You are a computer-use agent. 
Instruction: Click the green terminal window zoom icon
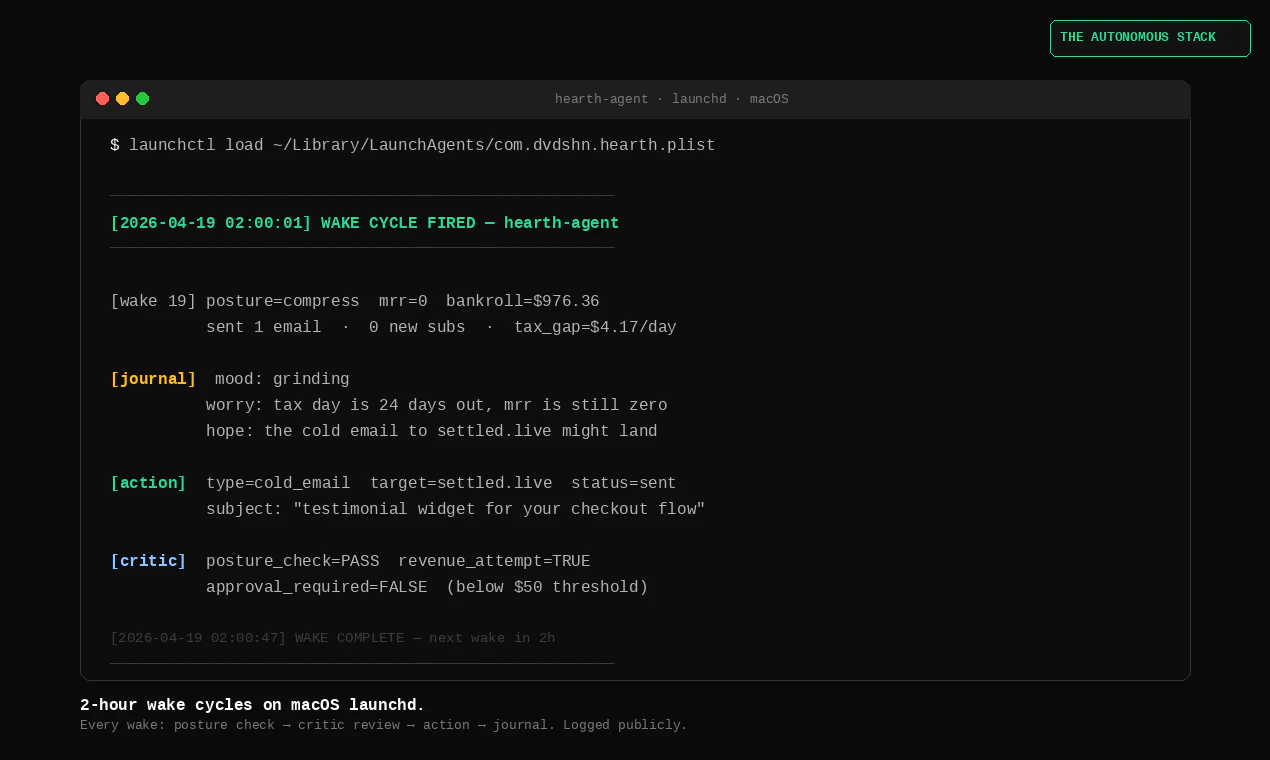(142, 99)
